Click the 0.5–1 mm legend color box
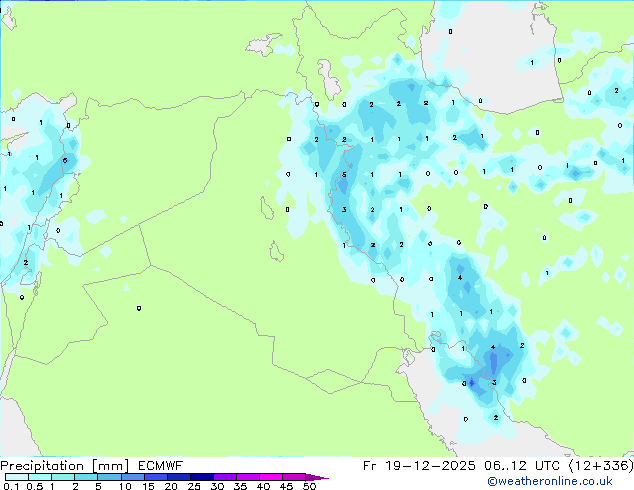Screen dimensions: 634x490 click(x=40, y=477)
